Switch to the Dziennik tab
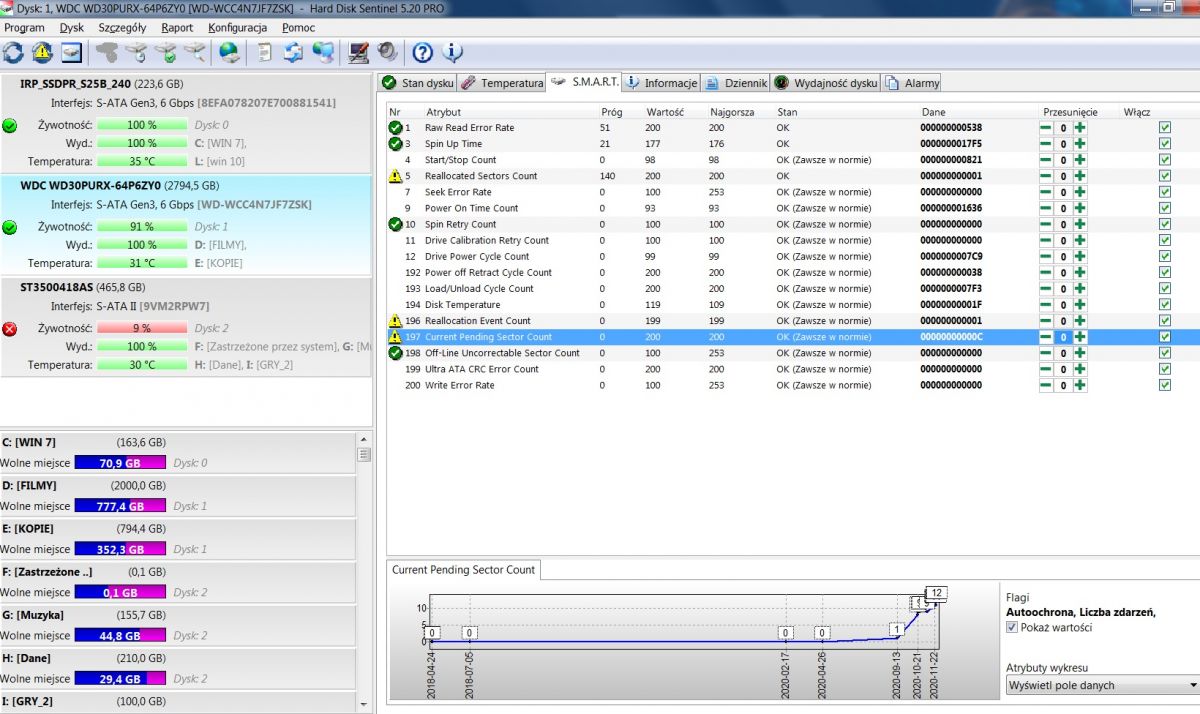This screenshot has height=714, width=1200. point(736,83)
